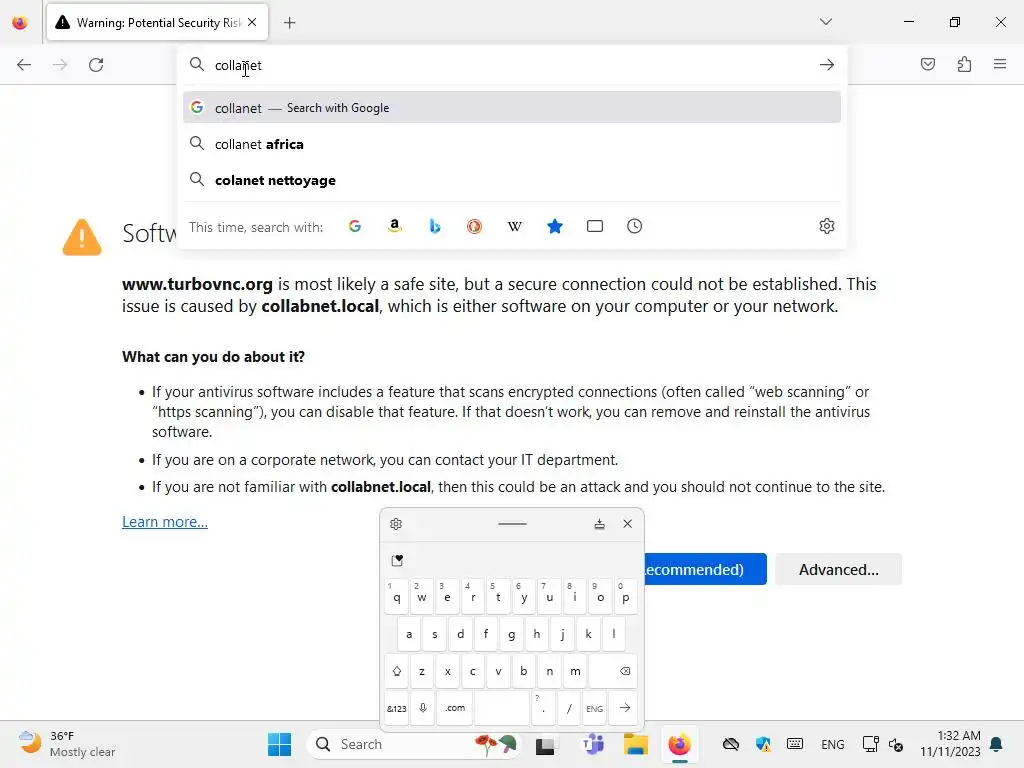Select the Warning: Potential Security Risk tab
The height and width of the screenshot is (768, 1024).
[x=157, y=23]
